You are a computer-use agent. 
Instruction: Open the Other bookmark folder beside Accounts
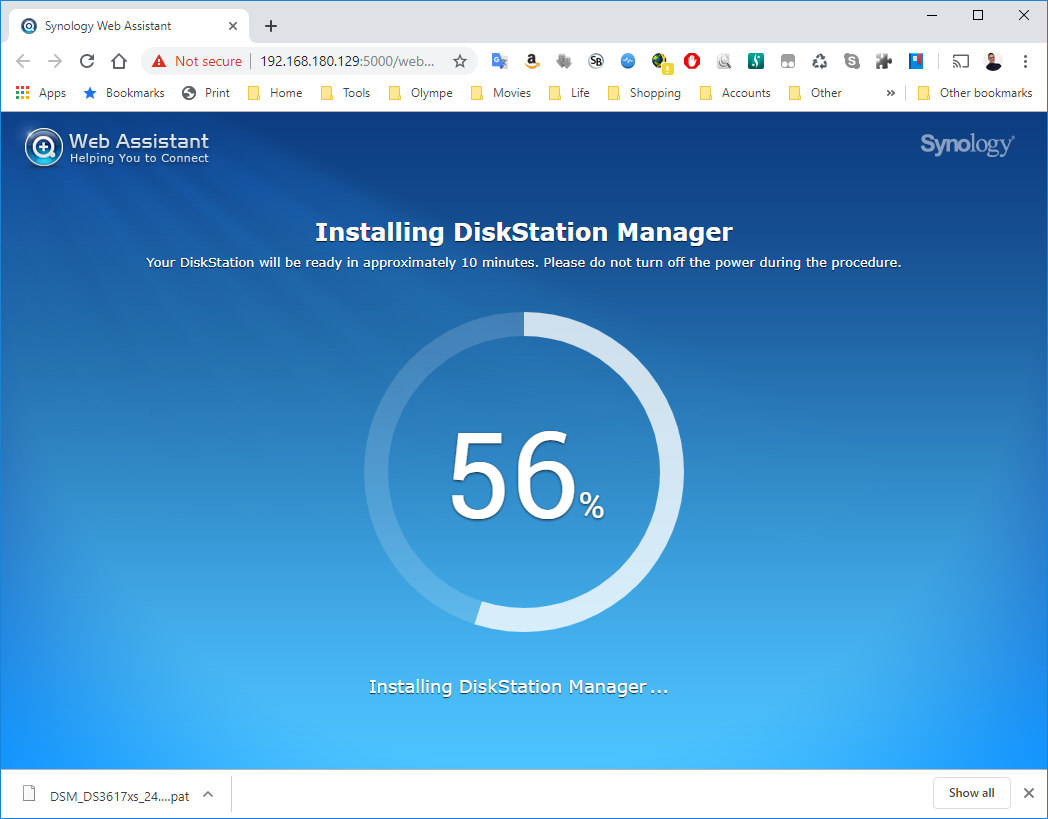pyautogui.click(x=815, y=93)
